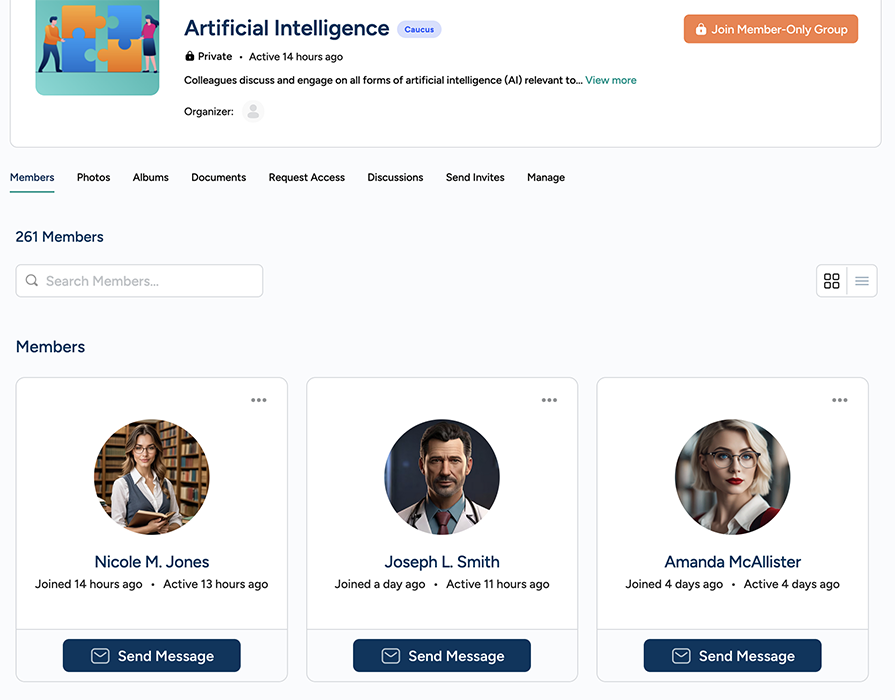
Task: Switch to list view layout
Action: click(862, 281)
